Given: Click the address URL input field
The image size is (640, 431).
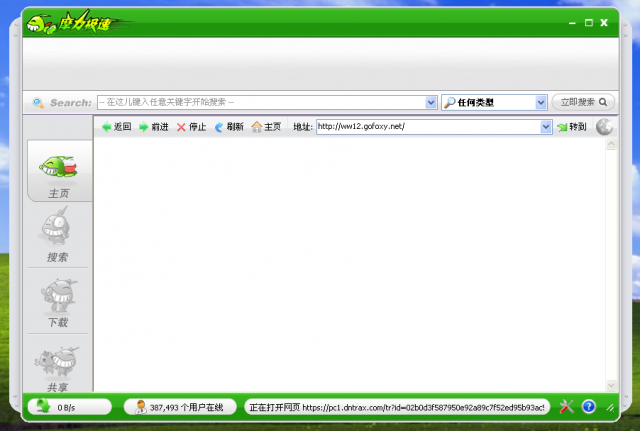Looking at the screenshot, I should click(429, 127).
